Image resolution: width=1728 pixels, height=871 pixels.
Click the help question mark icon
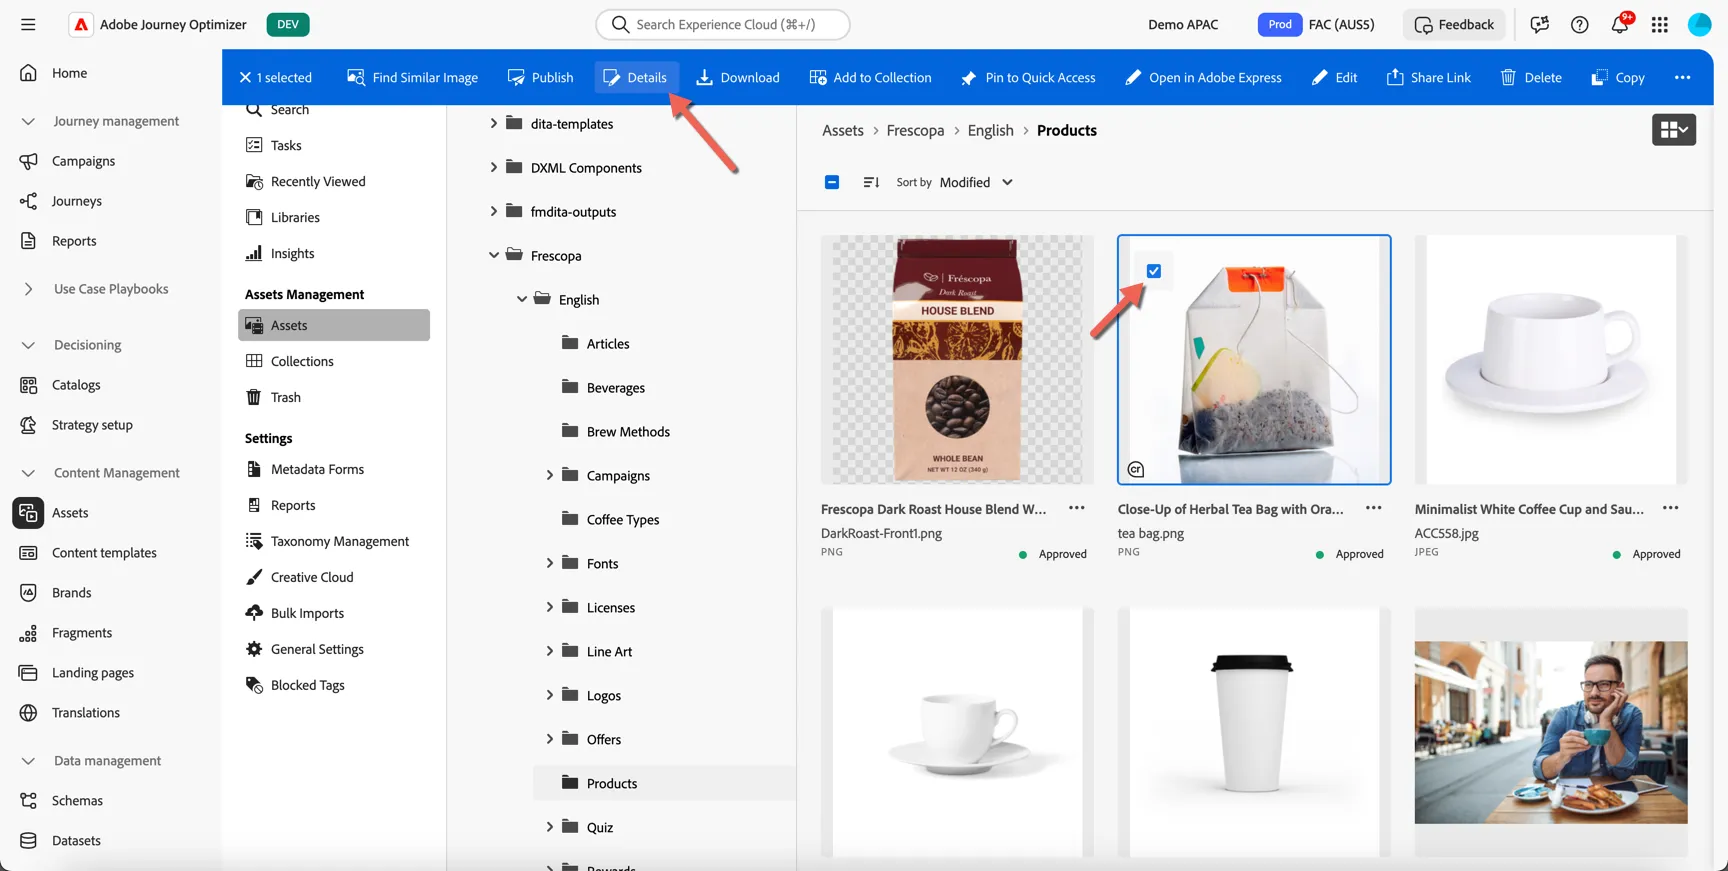click(1580, 24)
